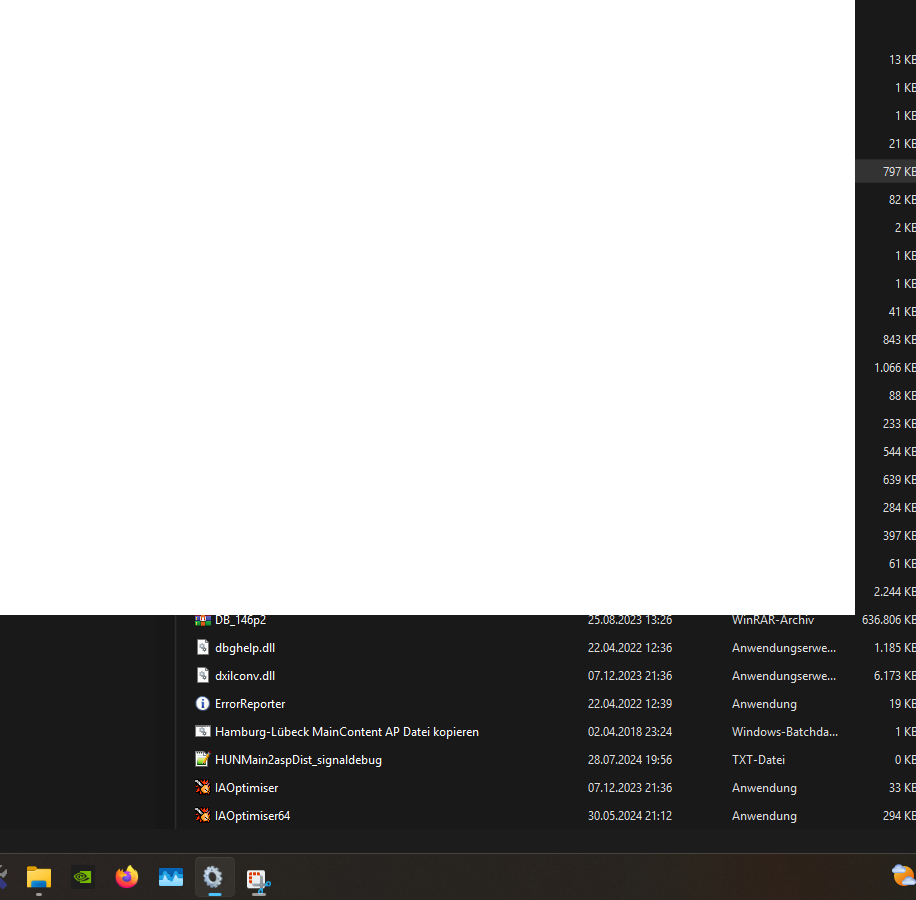The width and height of the screenshot is (916, 900).
Task: Click the 843 KB size value
Action: (899, 340)
